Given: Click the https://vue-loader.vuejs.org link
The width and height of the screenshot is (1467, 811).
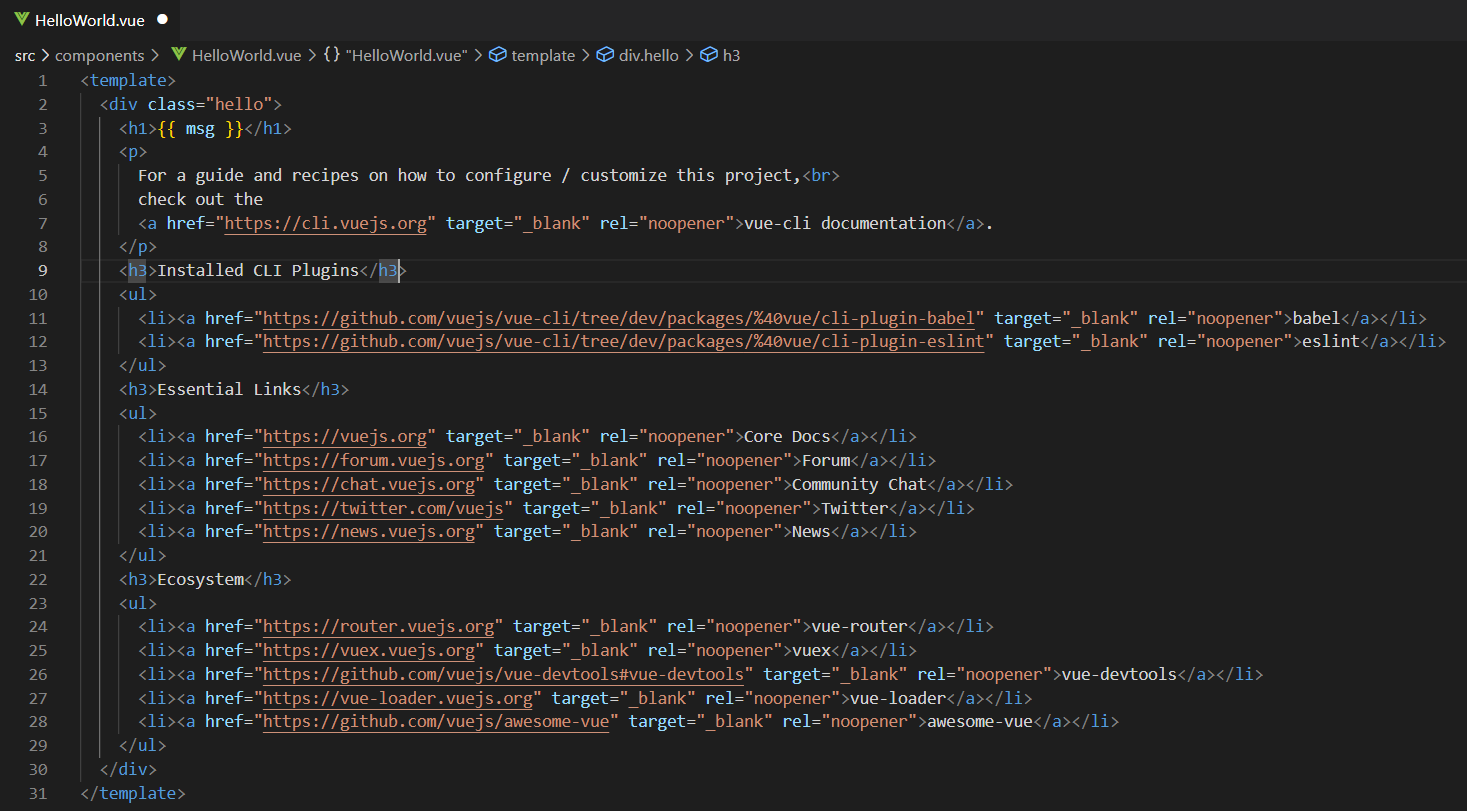Looking at the screenshot, I should point(398,698).
